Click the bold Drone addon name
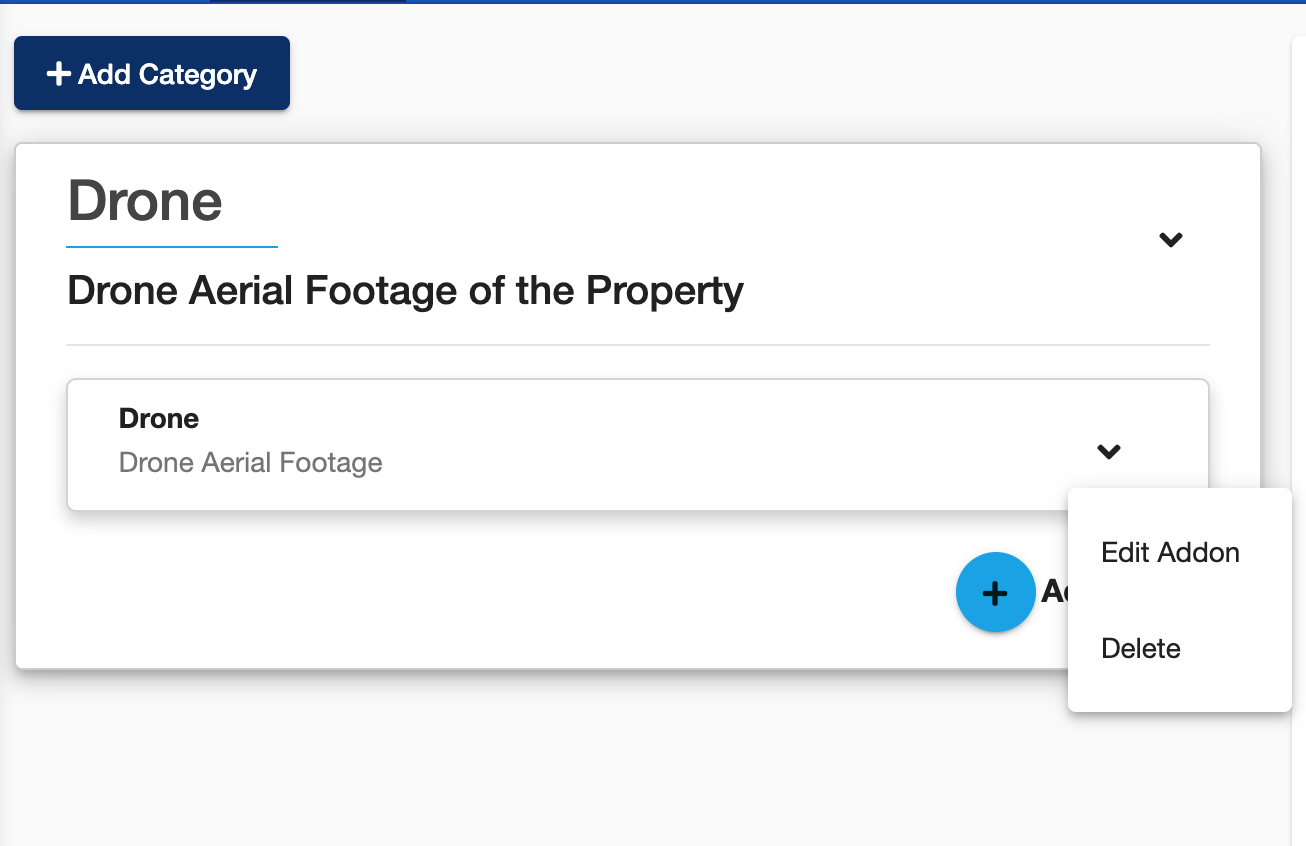The width and height of the screenshot is (1306, 846). [159, 418]
